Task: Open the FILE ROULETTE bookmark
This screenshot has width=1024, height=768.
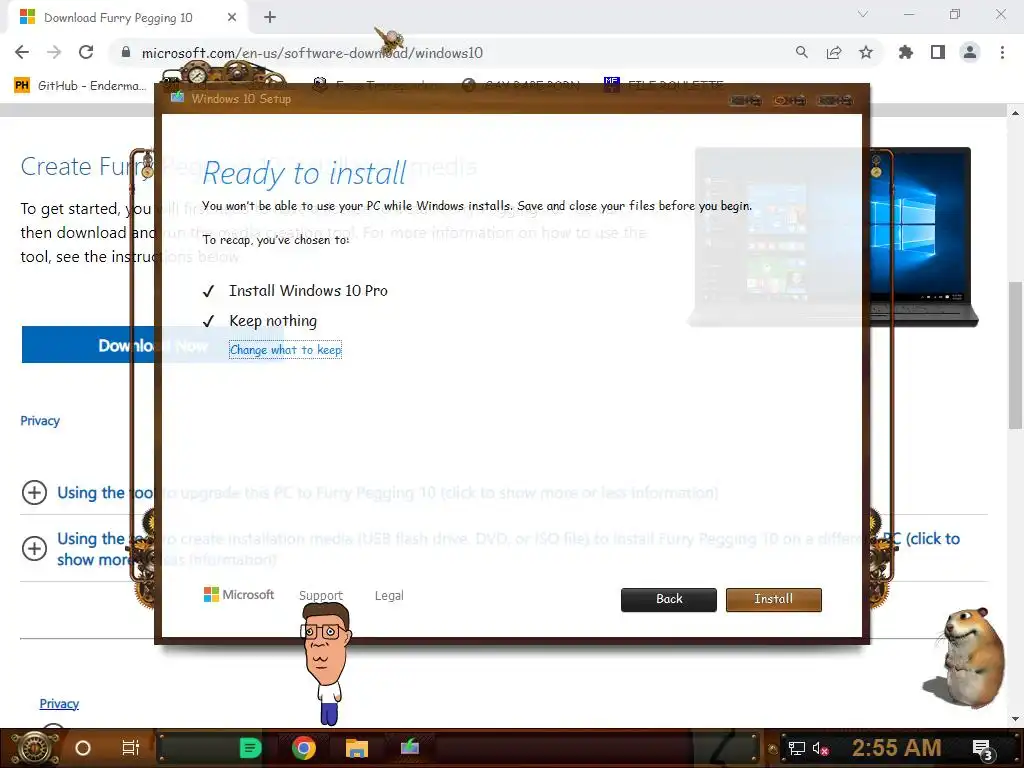Action: [664, 85]
